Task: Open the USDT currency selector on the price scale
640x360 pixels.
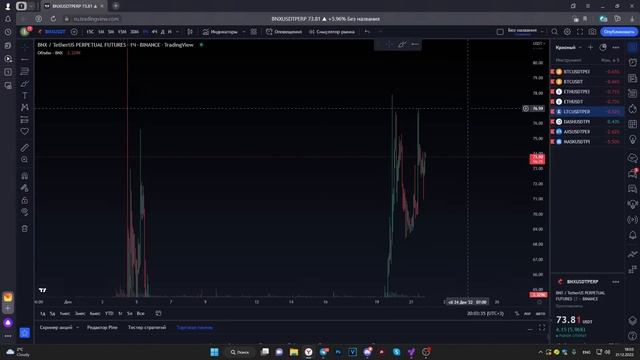Action: 538,44
